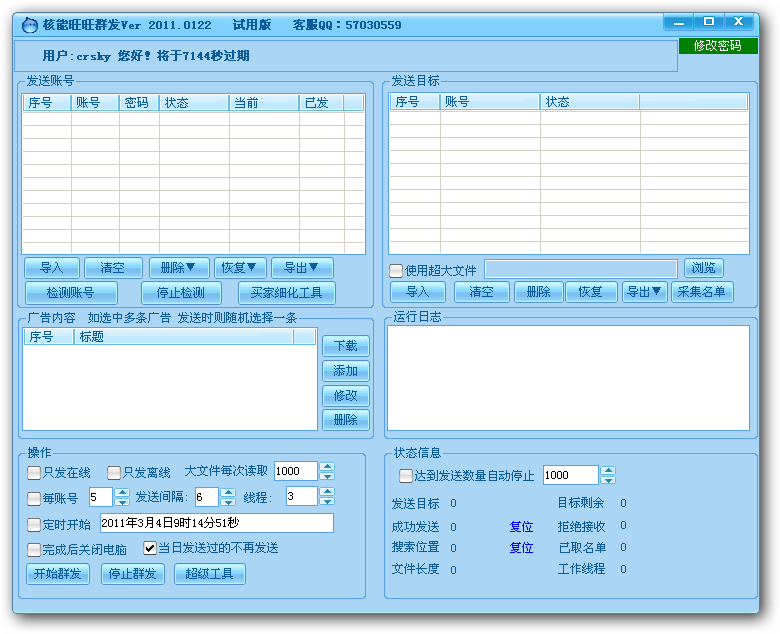Click 检测账号 button
The width and height of the screenshot is (780, 634).
pyautogui.click(x=71, y=292)
